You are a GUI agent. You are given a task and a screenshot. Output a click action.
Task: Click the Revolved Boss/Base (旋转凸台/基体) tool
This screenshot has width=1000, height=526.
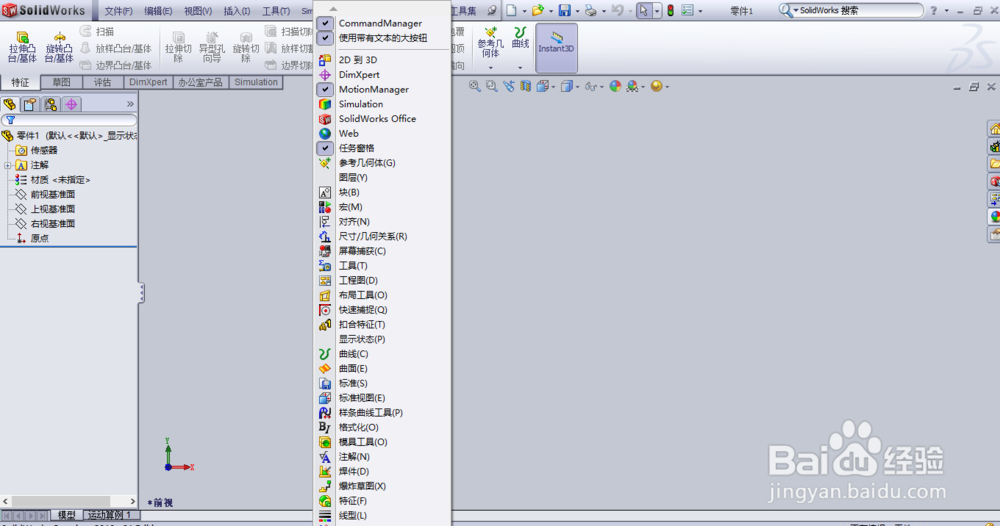click(x=59, y=47)
